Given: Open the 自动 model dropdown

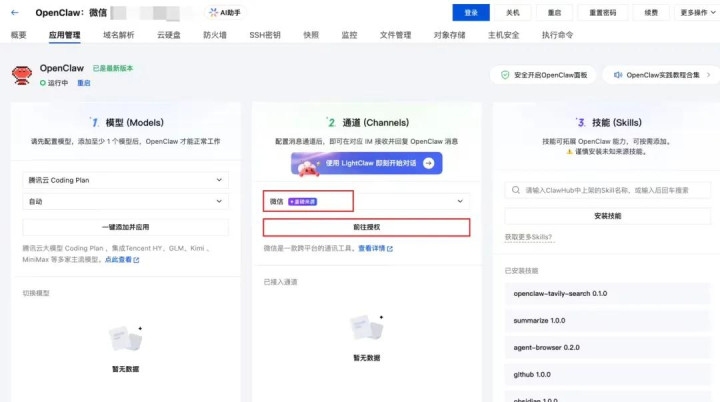Looking at the screenshot, I should (125, 201).
